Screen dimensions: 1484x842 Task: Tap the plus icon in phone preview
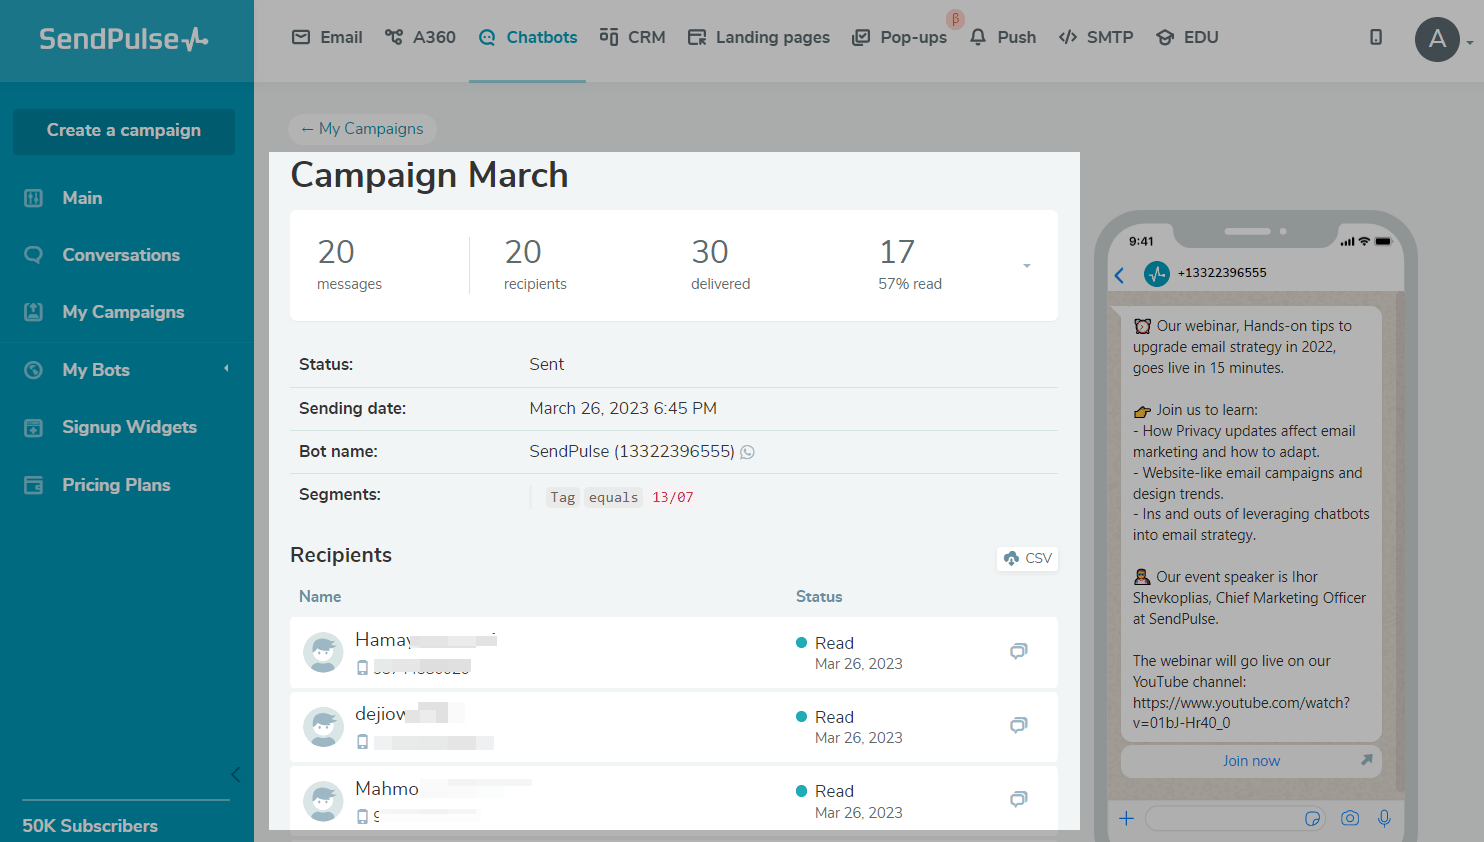point(1126,818)
